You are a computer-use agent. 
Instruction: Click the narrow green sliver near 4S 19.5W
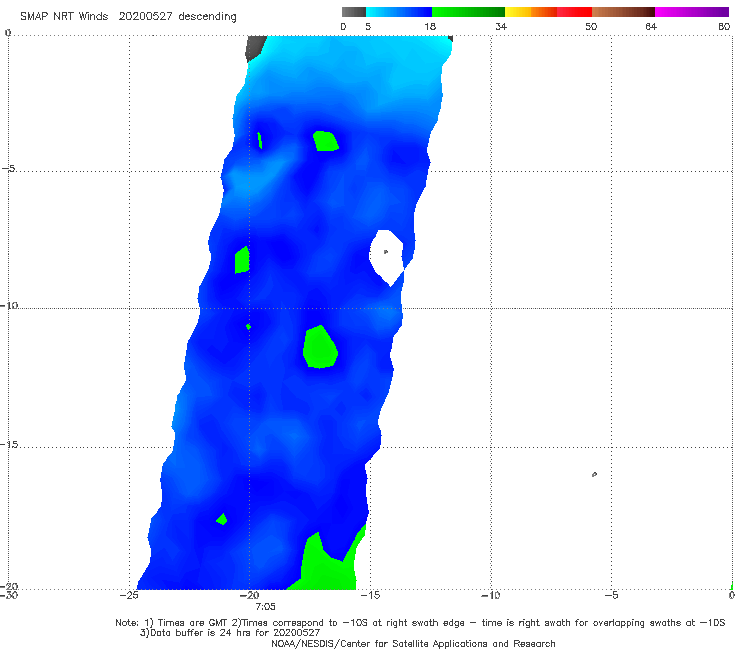point(260,141)
